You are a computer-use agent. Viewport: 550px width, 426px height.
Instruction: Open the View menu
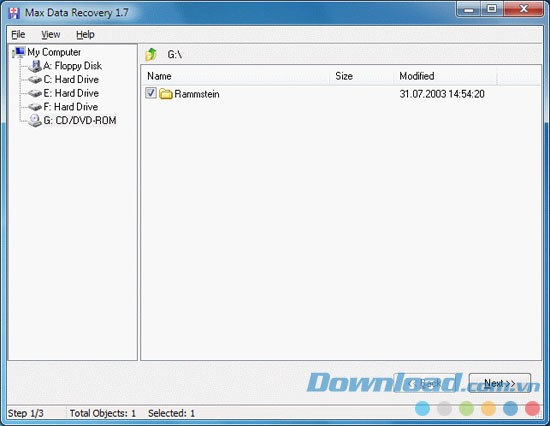pos(51,35)
